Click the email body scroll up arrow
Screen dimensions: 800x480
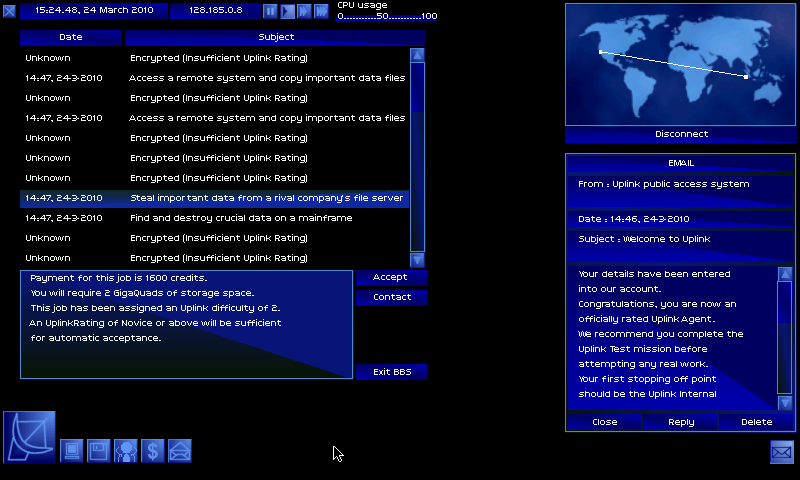(785, 274)
